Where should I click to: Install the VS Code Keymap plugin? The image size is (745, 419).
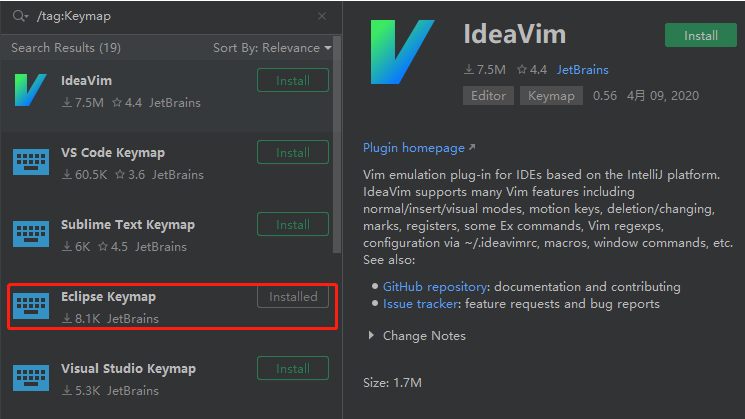click(x=293, y=152)
